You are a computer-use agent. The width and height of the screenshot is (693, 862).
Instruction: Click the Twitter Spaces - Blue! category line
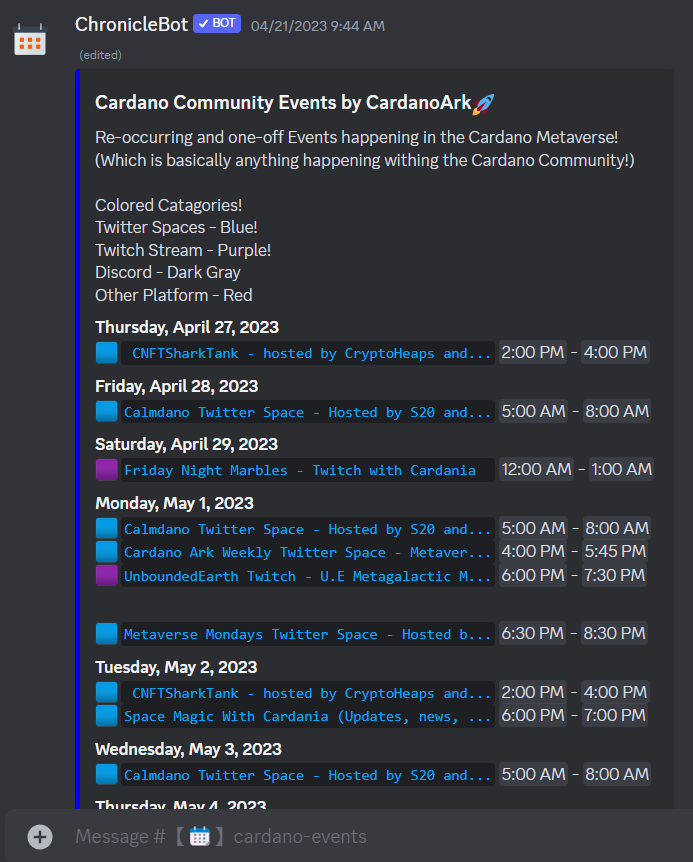(176, 227)
